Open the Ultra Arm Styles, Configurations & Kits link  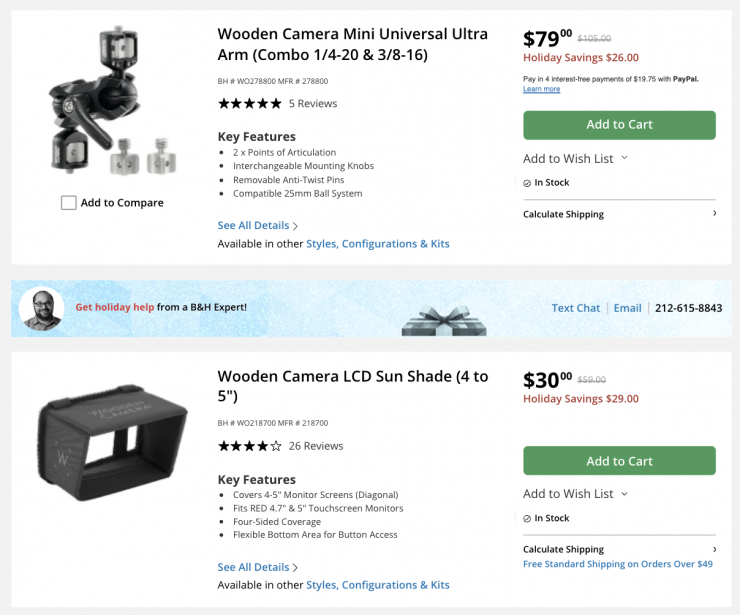click(377, 244)
